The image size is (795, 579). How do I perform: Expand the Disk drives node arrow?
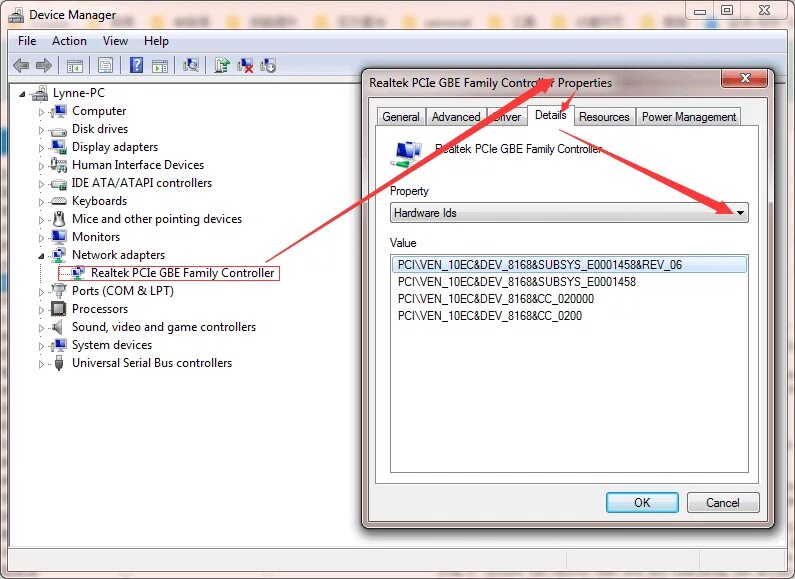41,130
